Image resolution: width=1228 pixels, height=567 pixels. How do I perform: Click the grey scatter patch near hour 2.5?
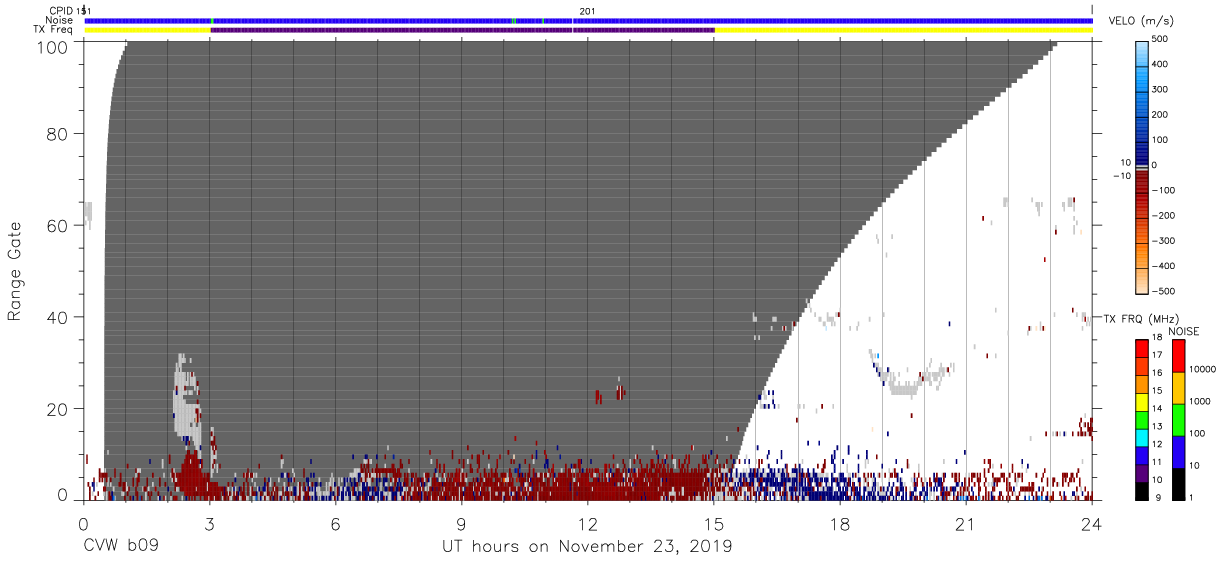[186, 400]
